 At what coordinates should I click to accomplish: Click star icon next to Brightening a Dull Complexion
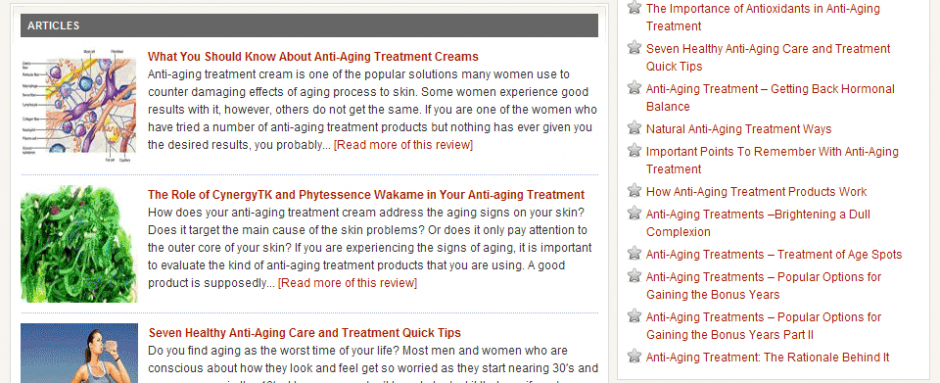pyautogui.click(x=634, y=213)
